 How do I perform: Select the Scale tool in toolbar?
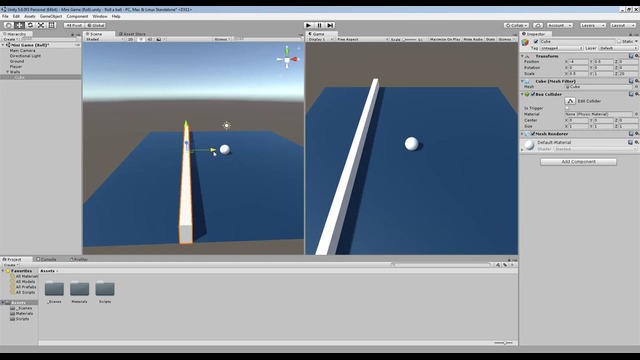coord(41,25)
